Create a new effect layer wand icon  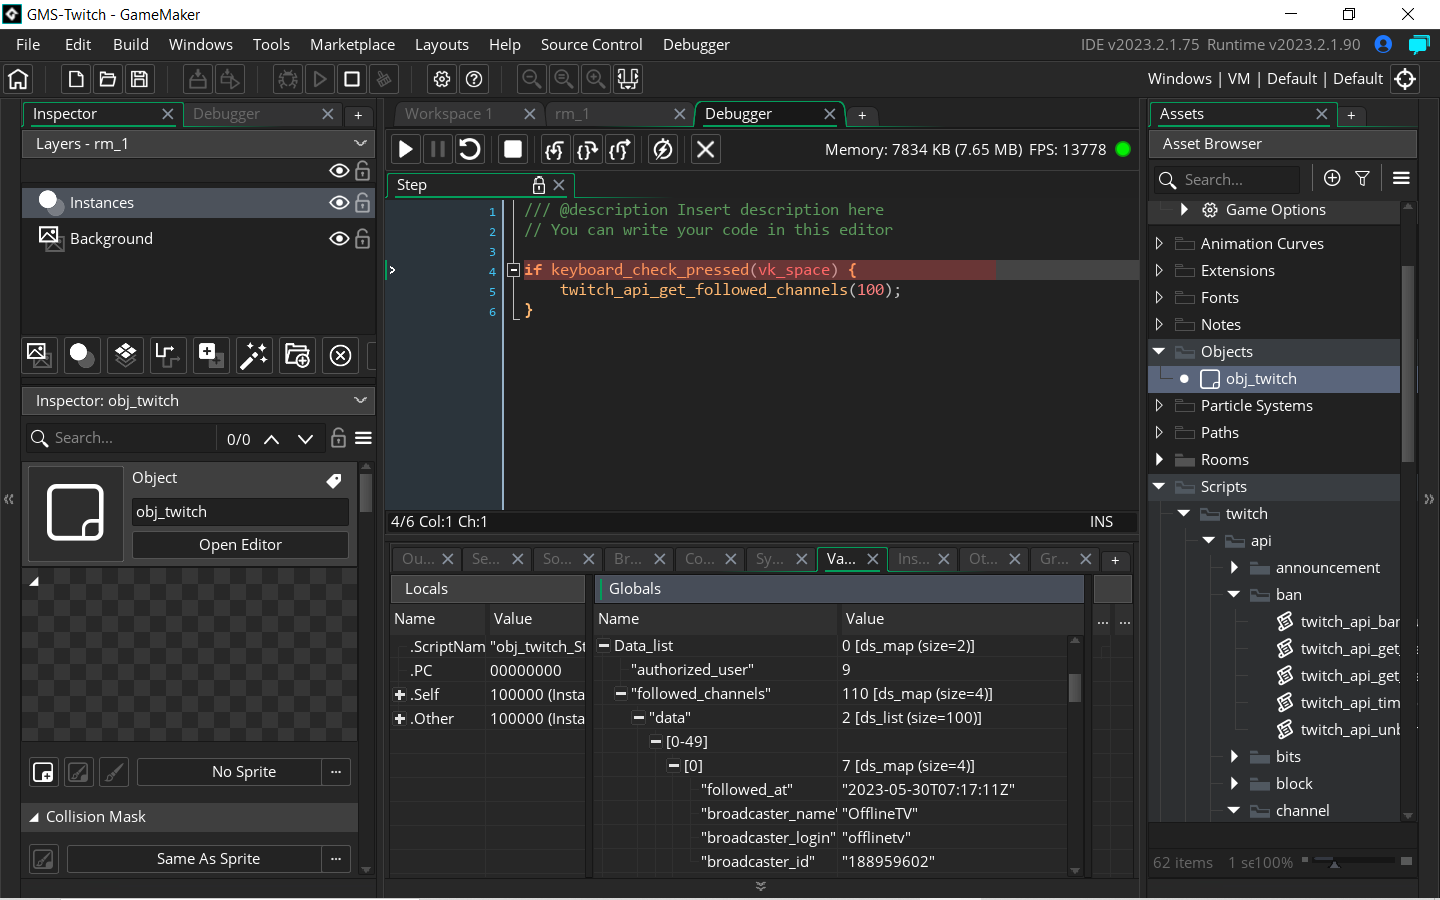[254, 355]
